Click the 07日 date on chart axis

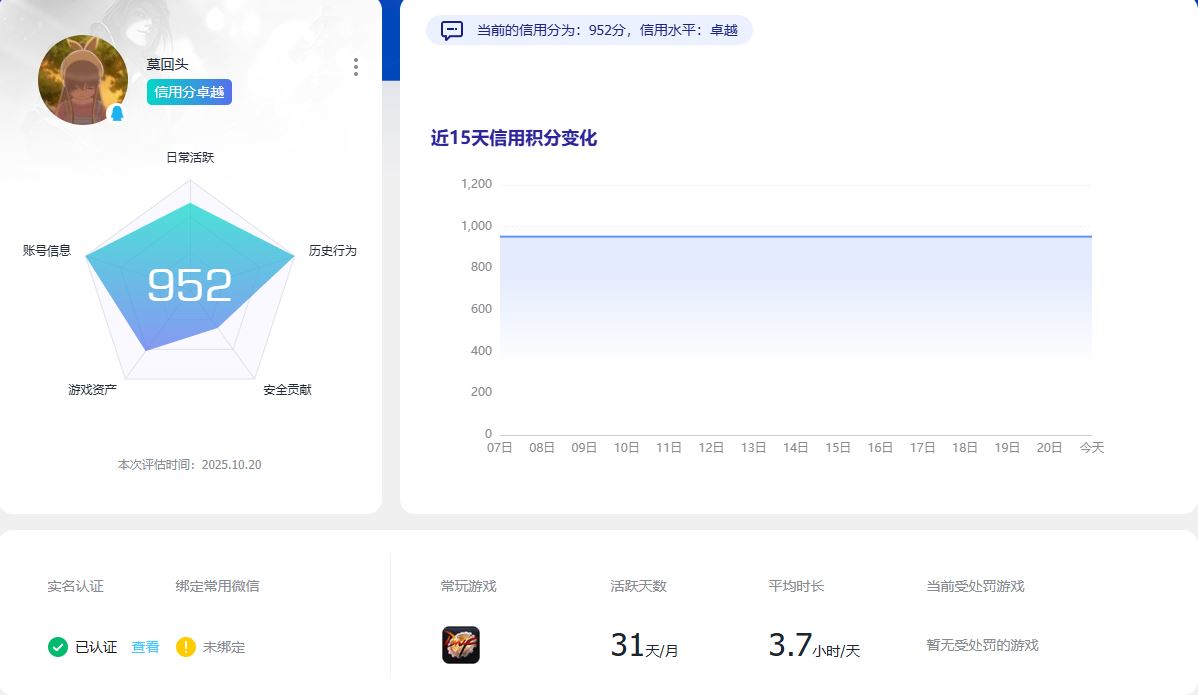point(500,448)
